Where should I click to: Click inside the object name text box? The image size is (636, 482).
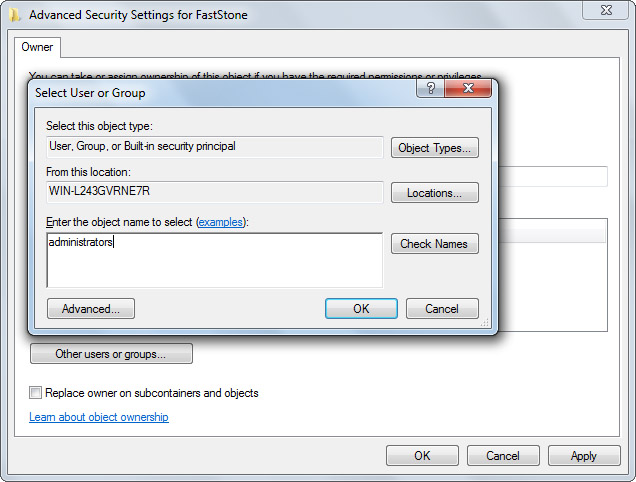coord(215,260)
